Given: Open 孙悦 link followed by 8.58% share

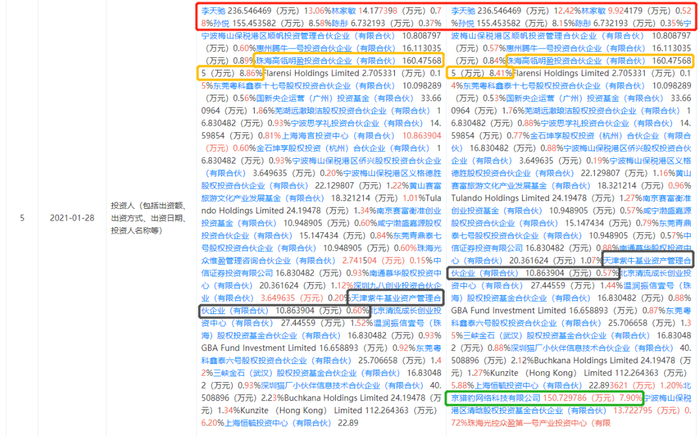Looking at the screenshot, I should point(221,23).
